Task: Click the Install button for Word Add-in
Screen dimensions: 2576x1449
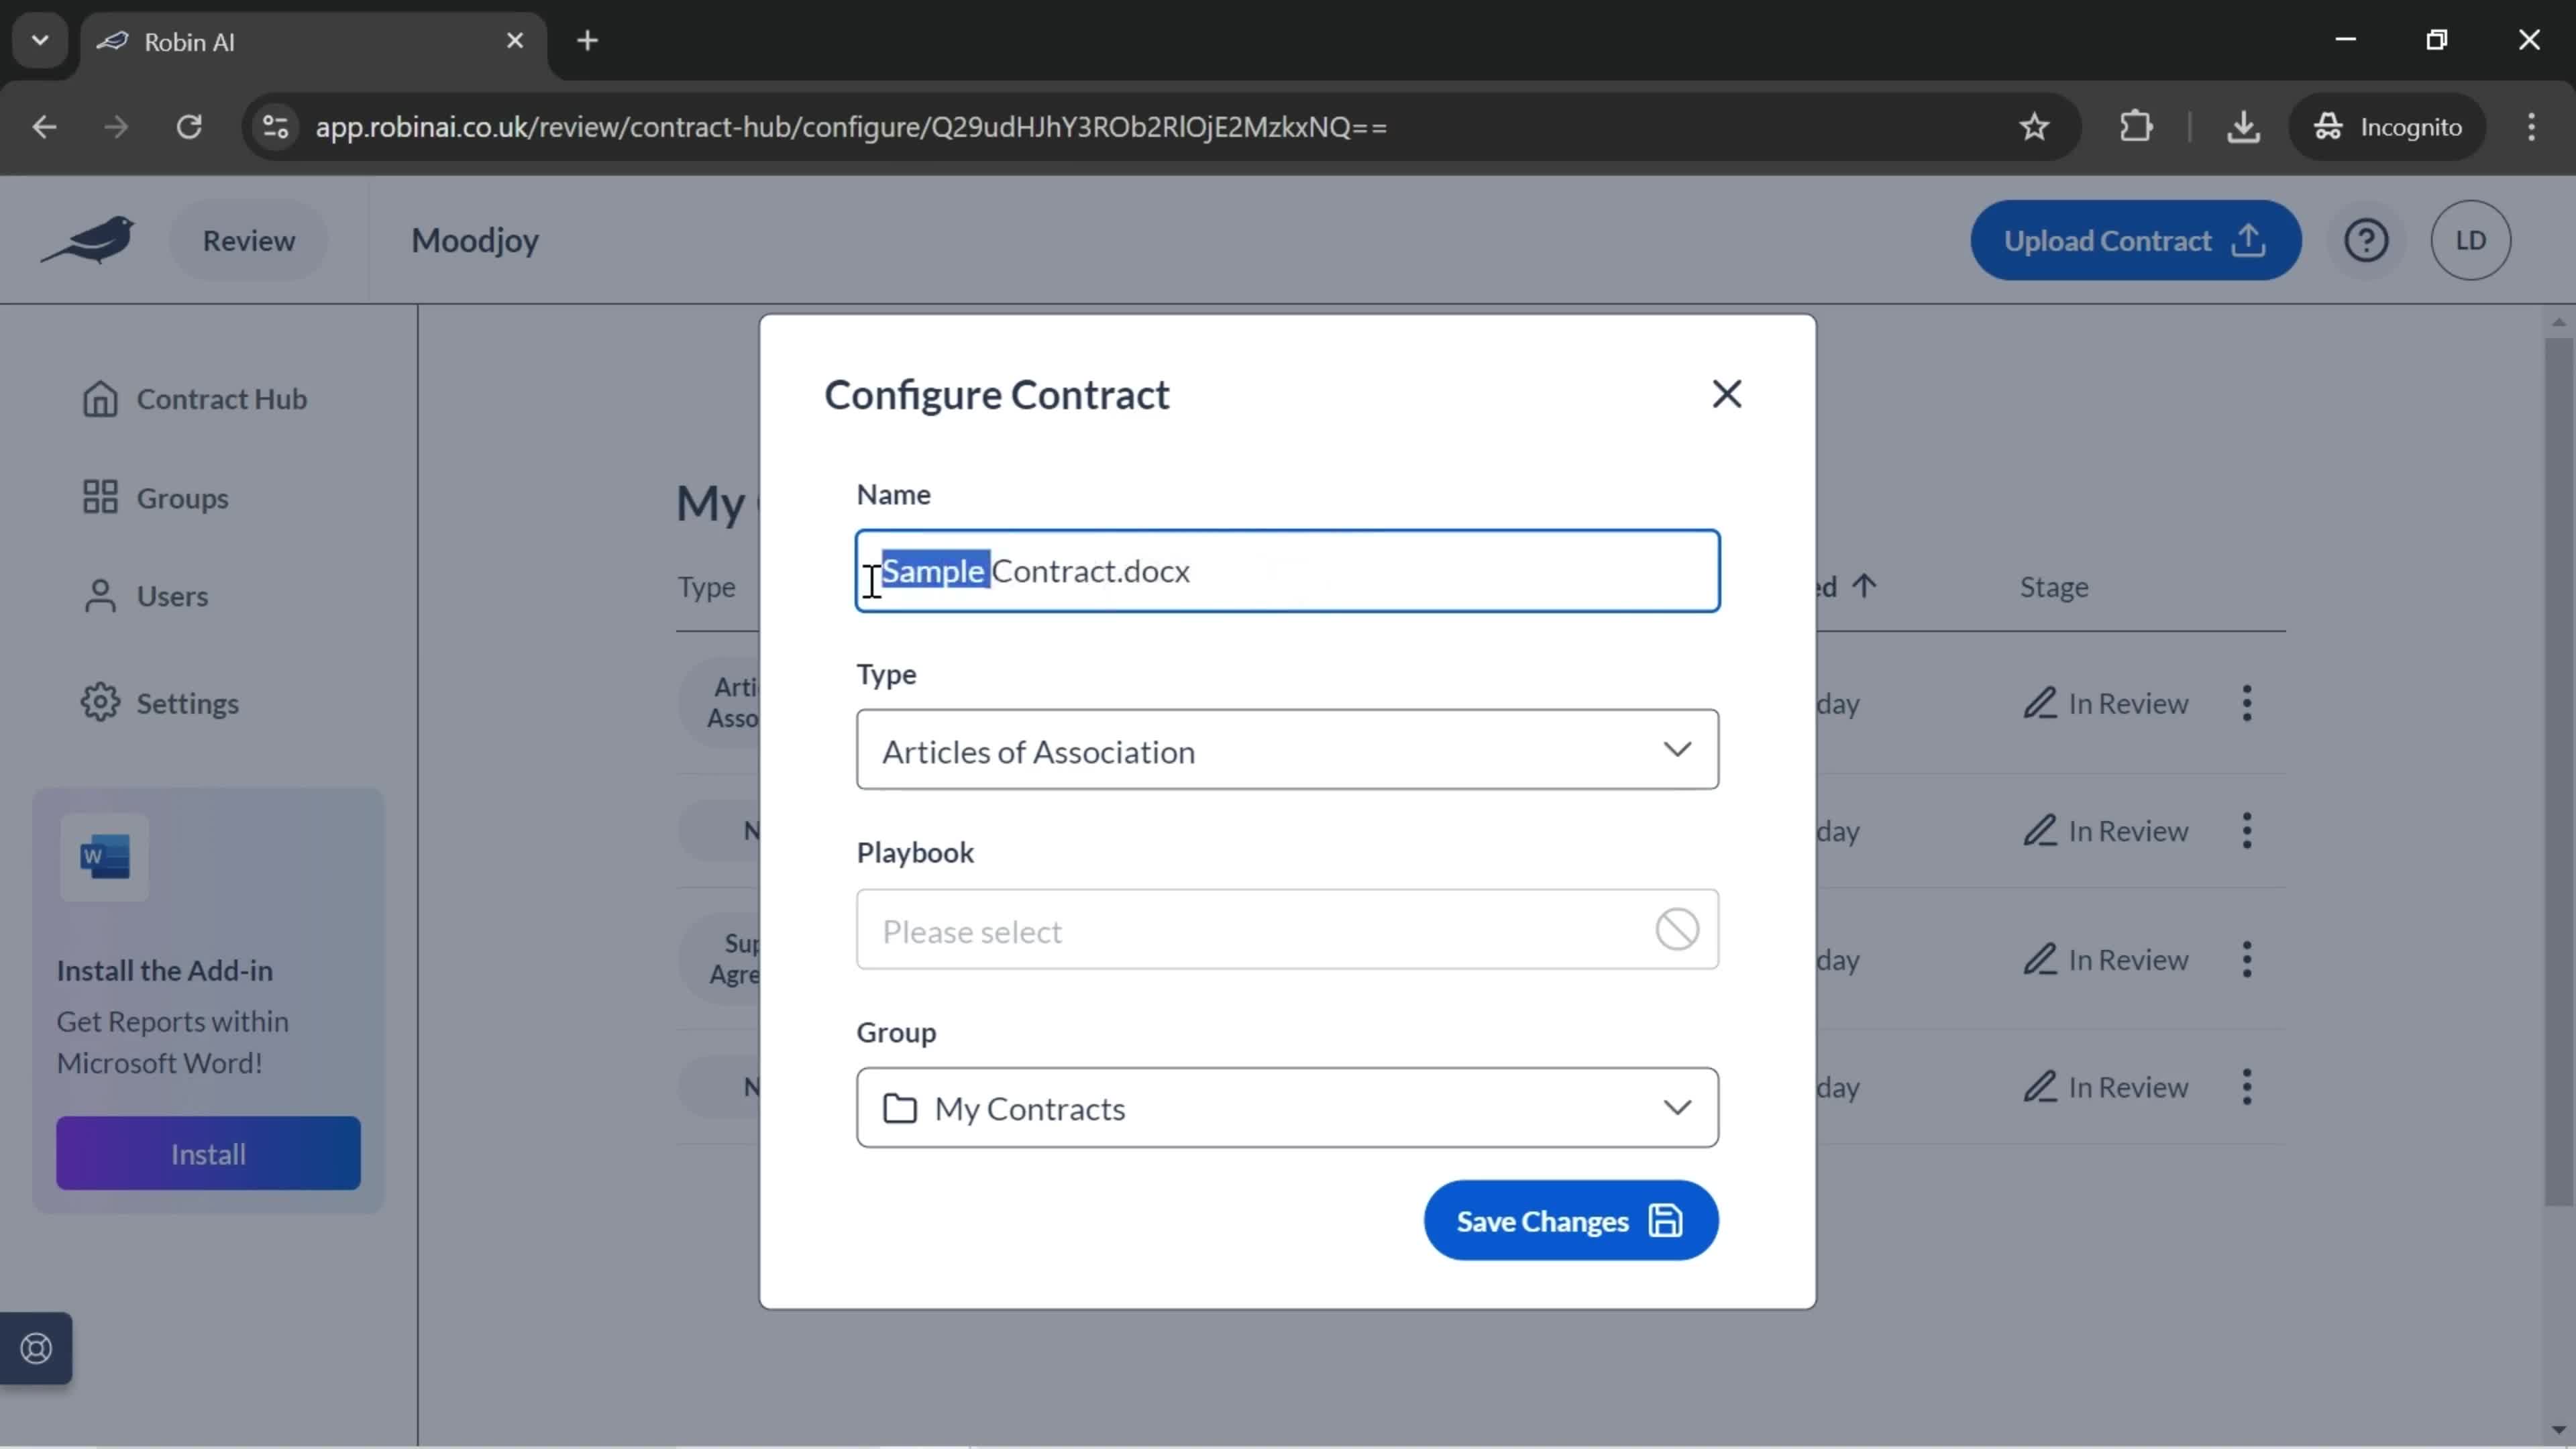Action: tap(207, 1154)
